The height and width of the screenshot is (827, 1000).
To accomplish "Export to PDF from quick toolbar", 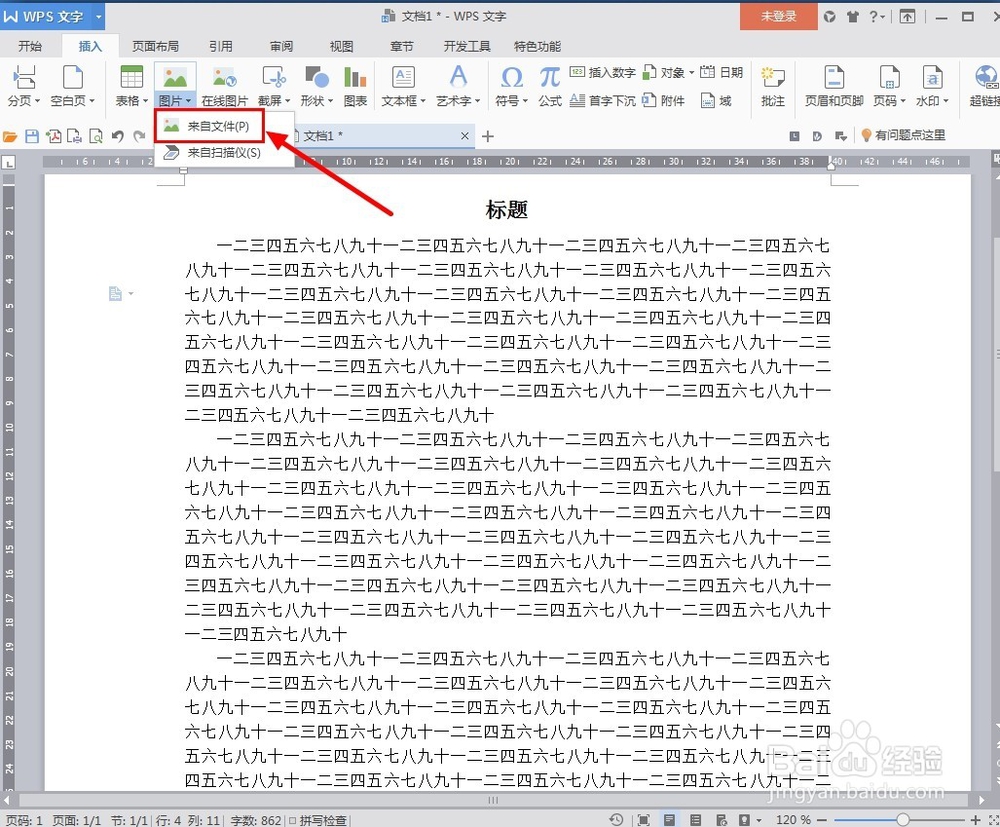I will (54, 136).
